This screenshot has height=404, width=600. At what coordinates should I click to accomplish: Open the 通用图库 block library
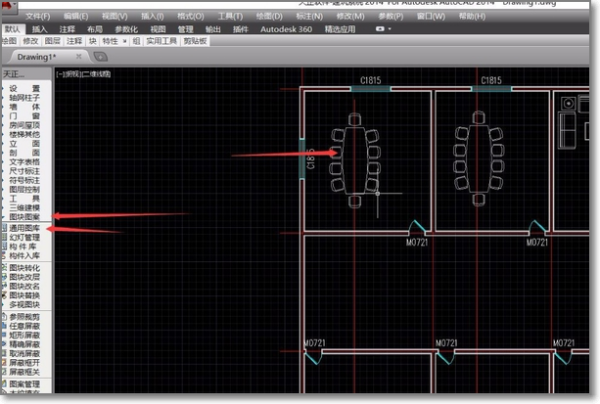[24, 228]
